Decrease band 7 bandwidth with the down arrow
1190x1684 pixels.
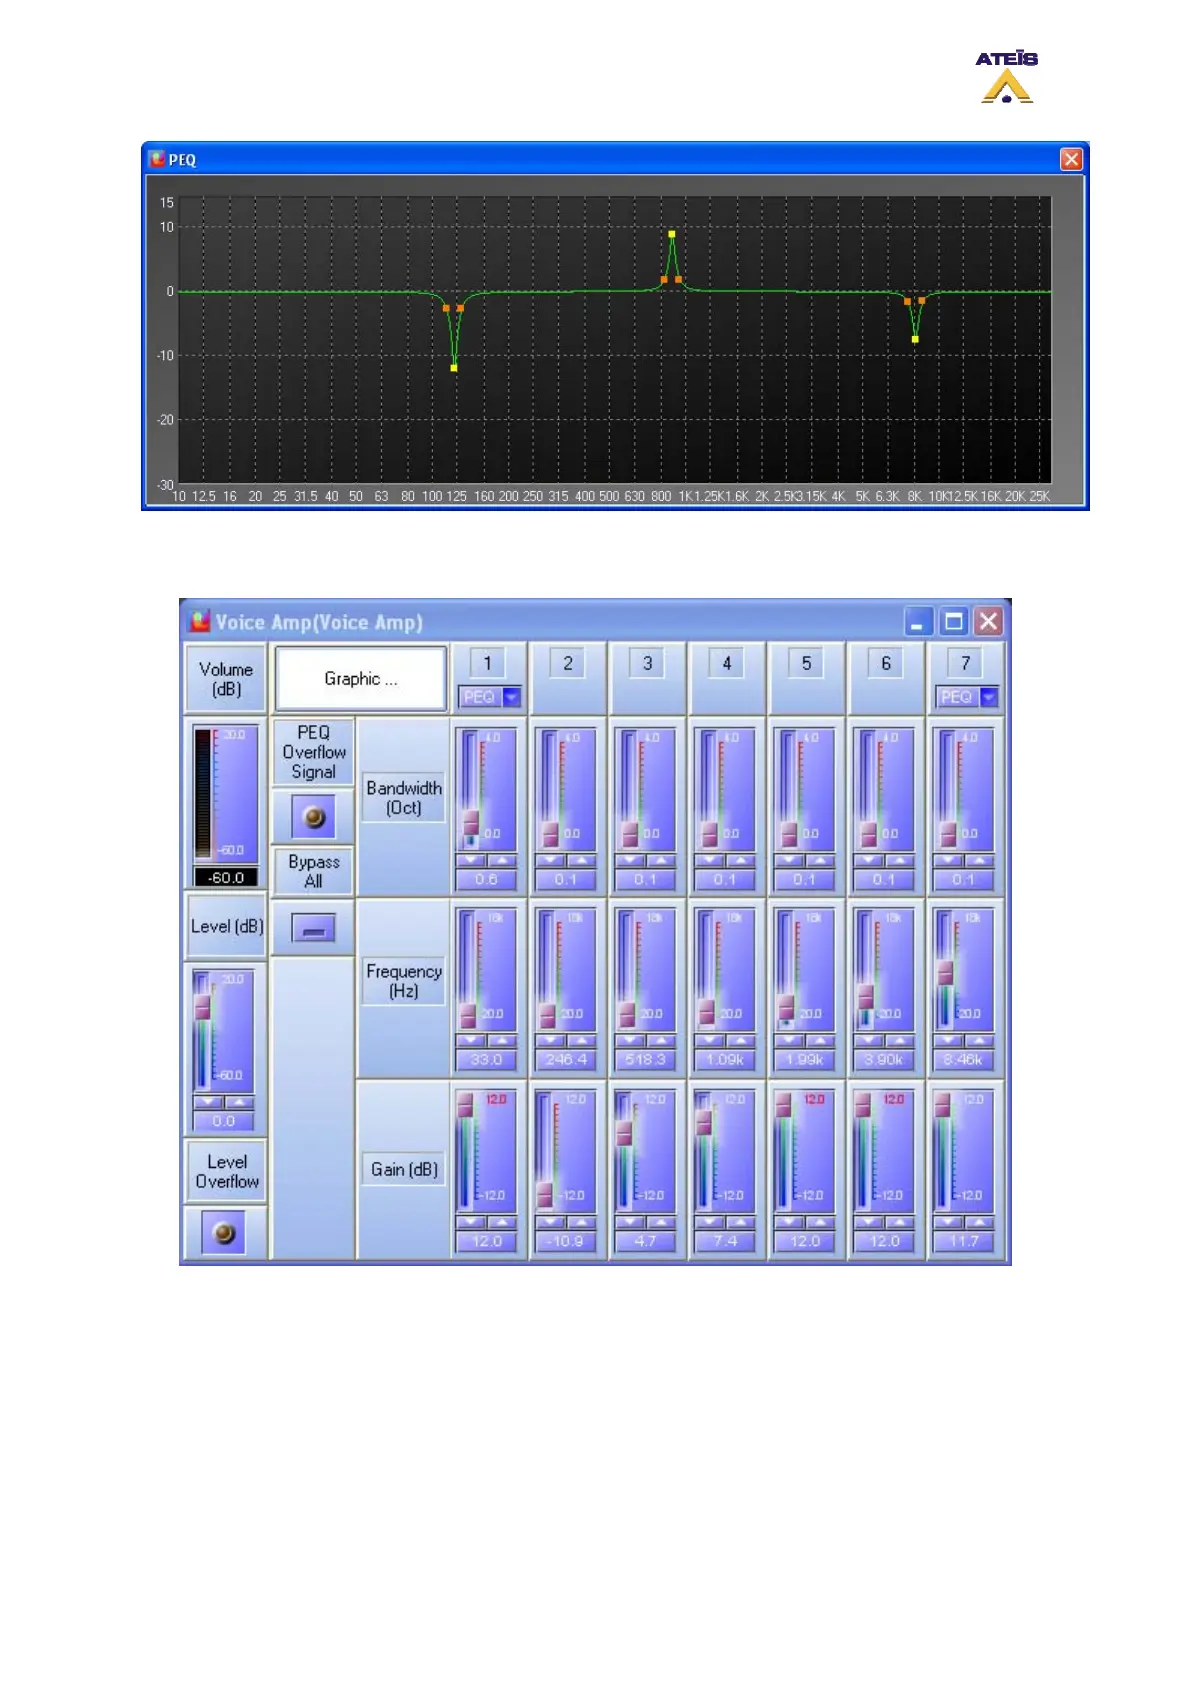point(948,861)
